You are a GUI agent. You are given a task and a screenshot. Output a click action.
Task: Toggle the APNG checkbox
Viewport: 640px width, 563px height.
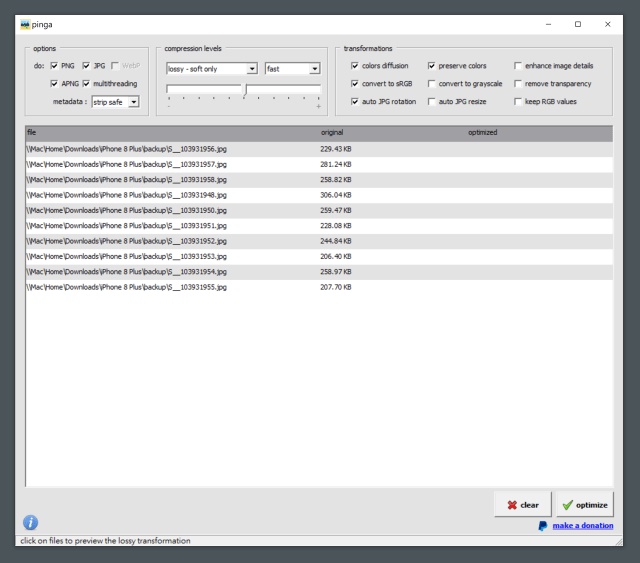tap(54, 84)
